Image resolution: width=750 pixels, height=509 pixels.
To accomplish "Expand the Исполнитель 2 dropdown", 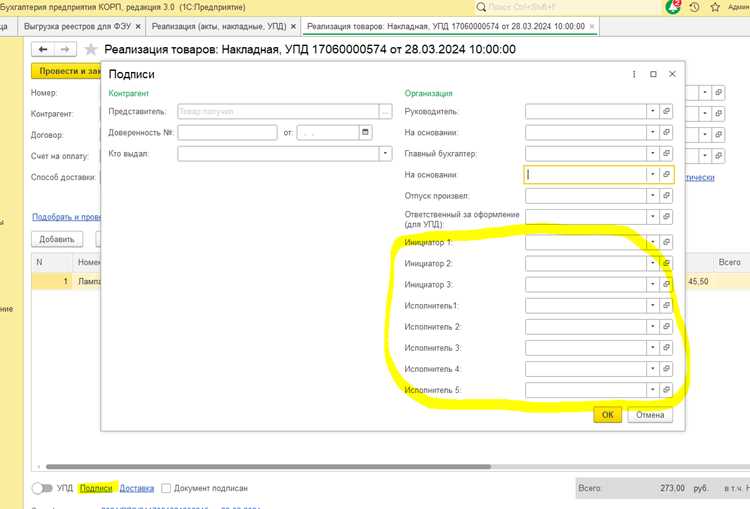I will click(x=652, y=326).
